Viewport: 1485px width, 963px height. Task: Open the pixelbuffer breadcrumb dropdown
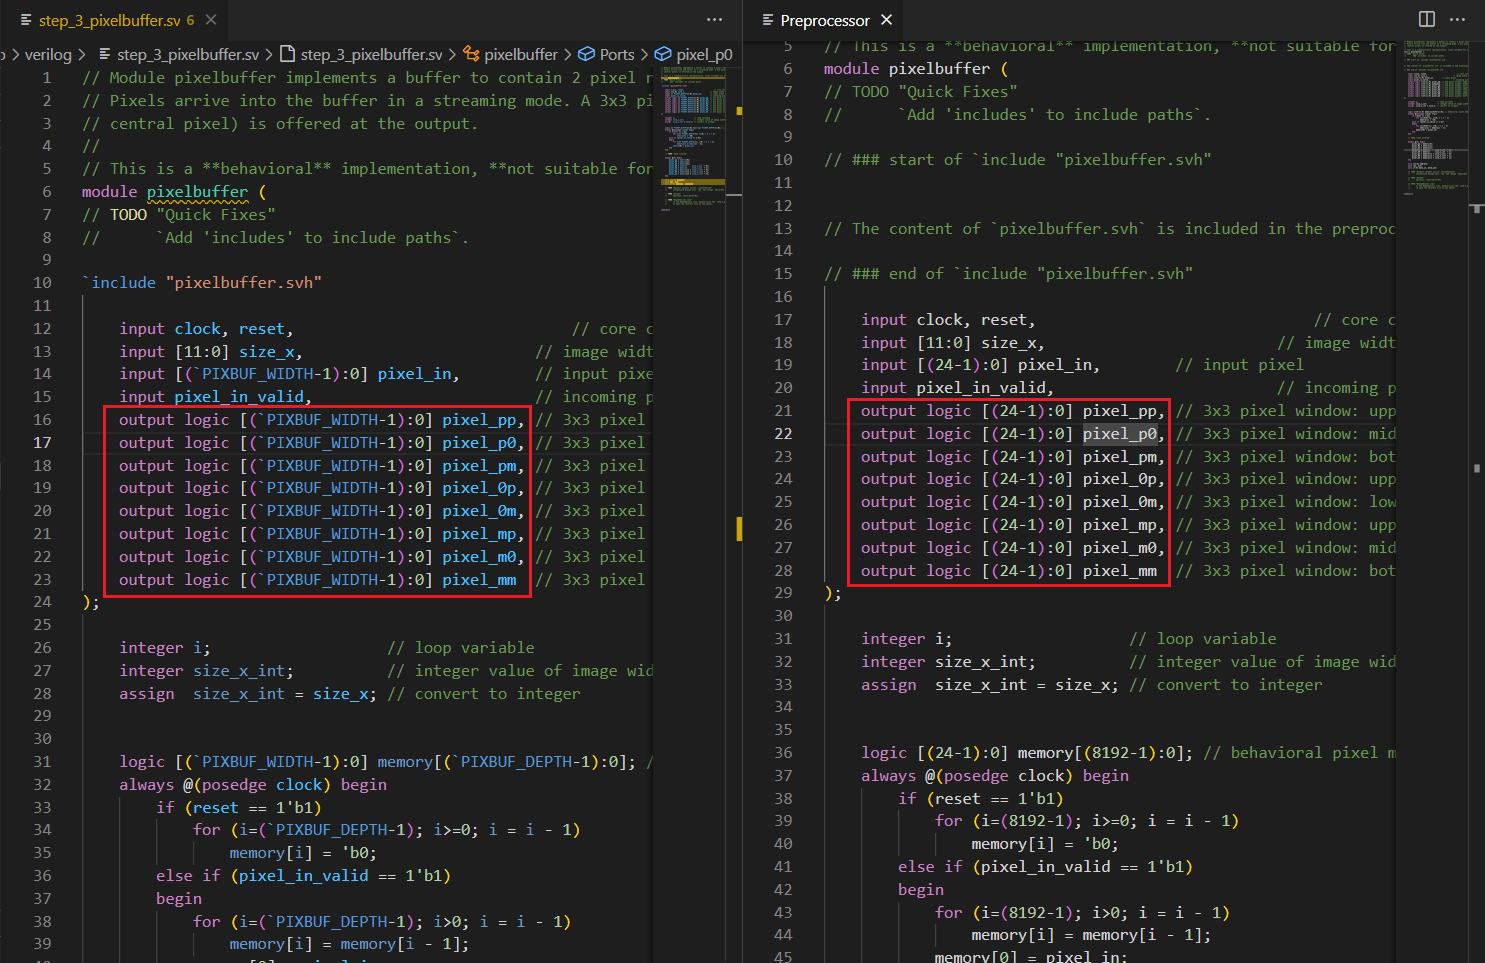(521, 54)
